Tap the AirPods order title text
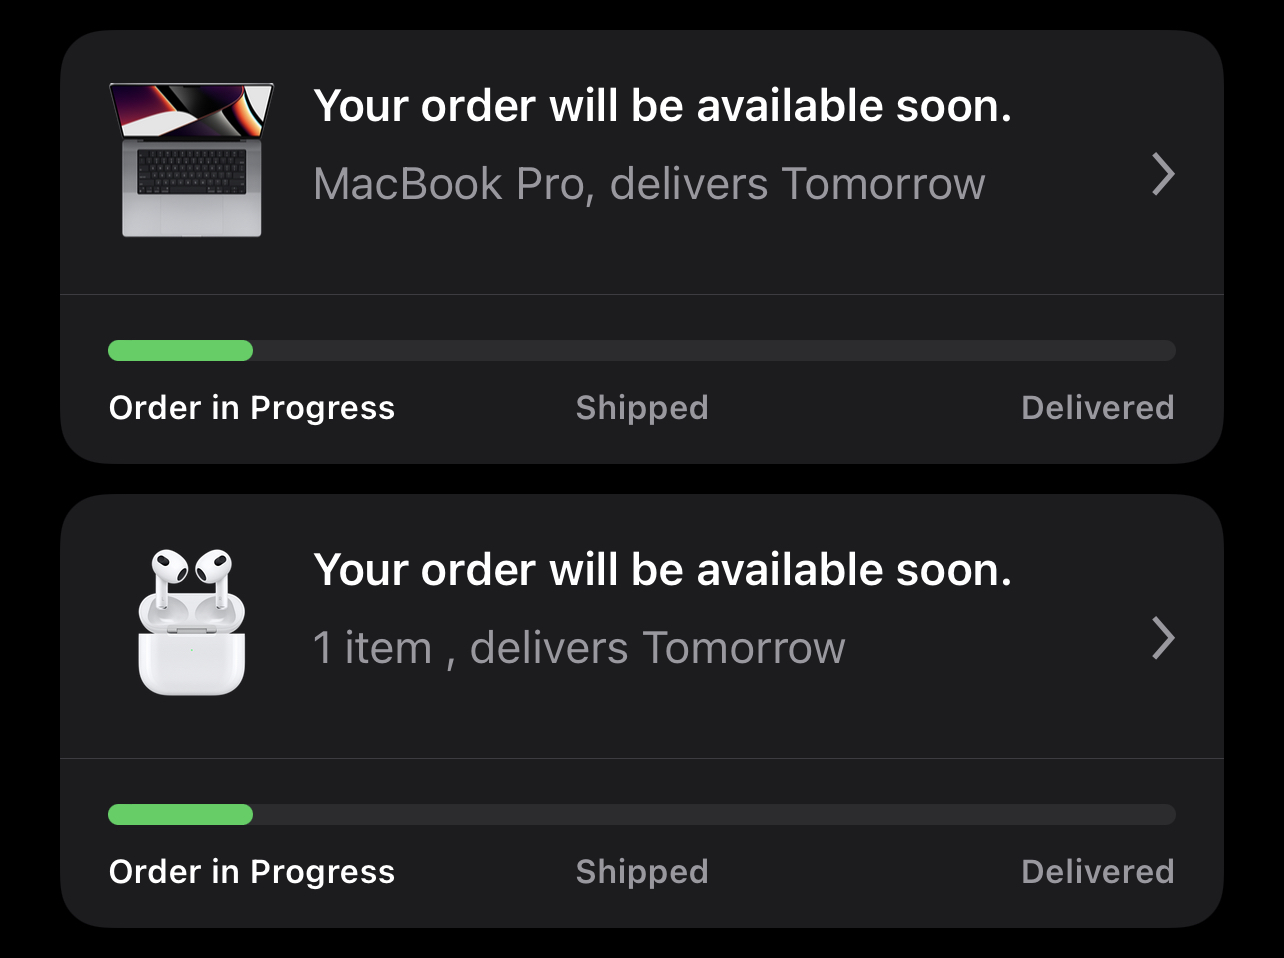Viewport: 1284px width, 958px height. click(662, 570)
